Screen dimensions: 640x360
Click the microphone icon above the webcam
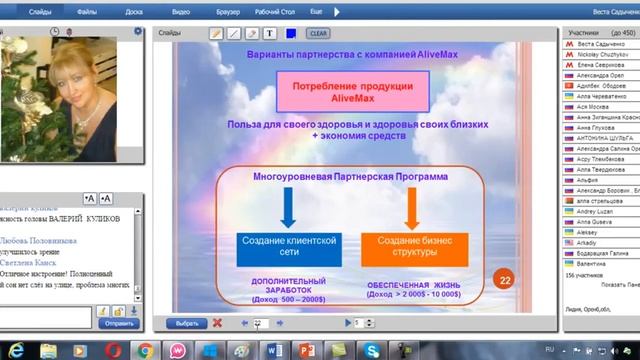(x=69, y=31)
